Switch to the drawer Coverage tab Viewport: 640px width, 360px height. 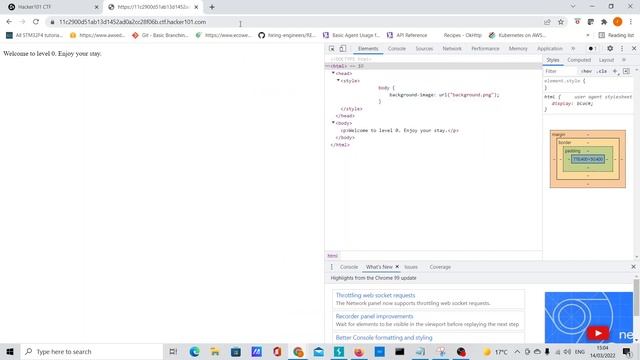pos(440,267)
